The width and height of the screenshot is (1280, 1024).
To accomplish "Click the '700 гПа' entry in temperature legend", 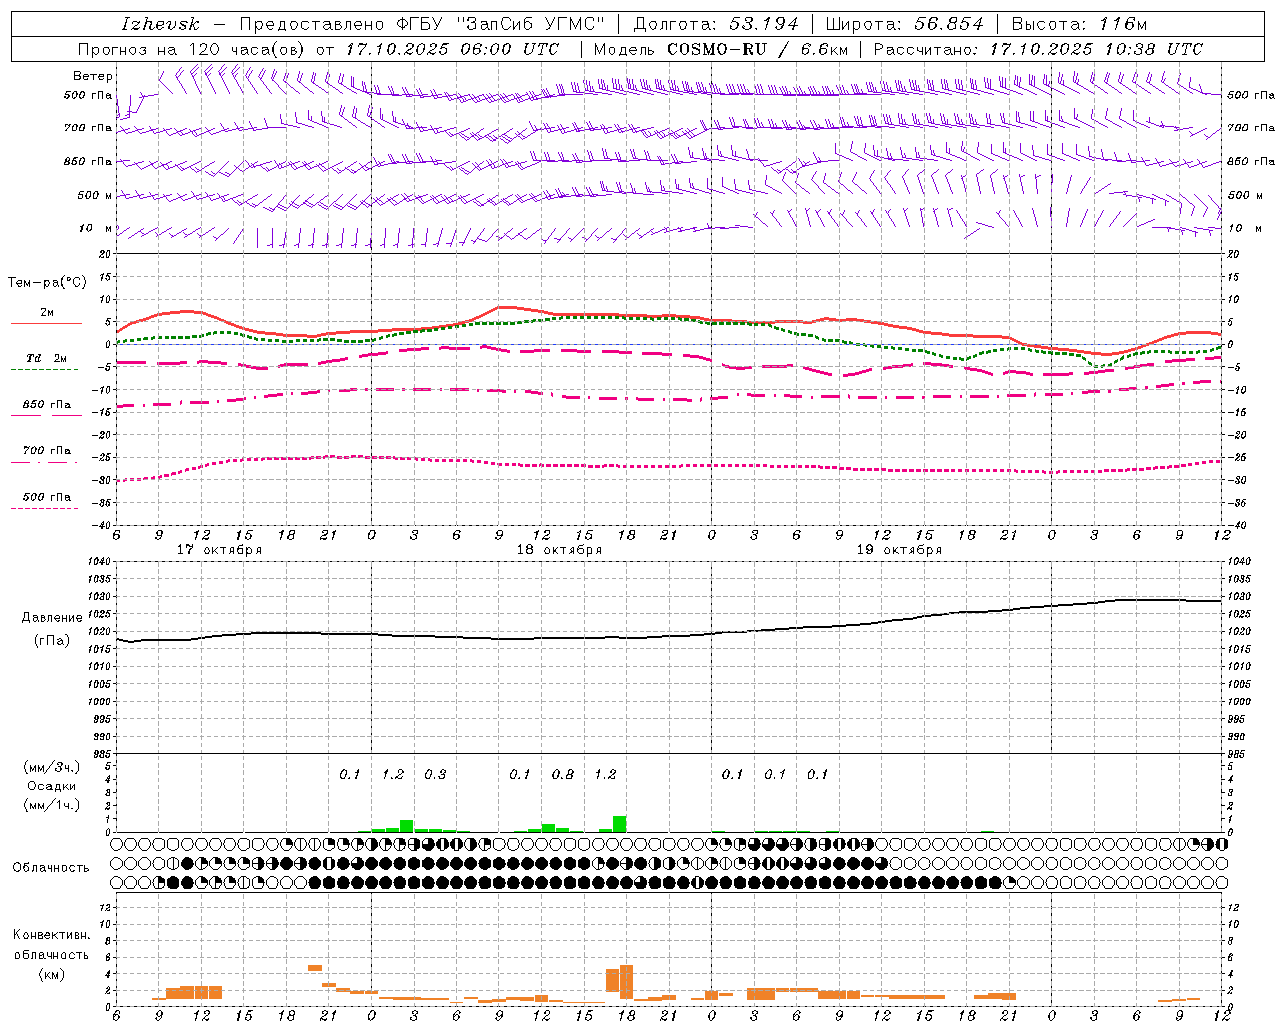I will pyautogui.click(x=47, y=451).
